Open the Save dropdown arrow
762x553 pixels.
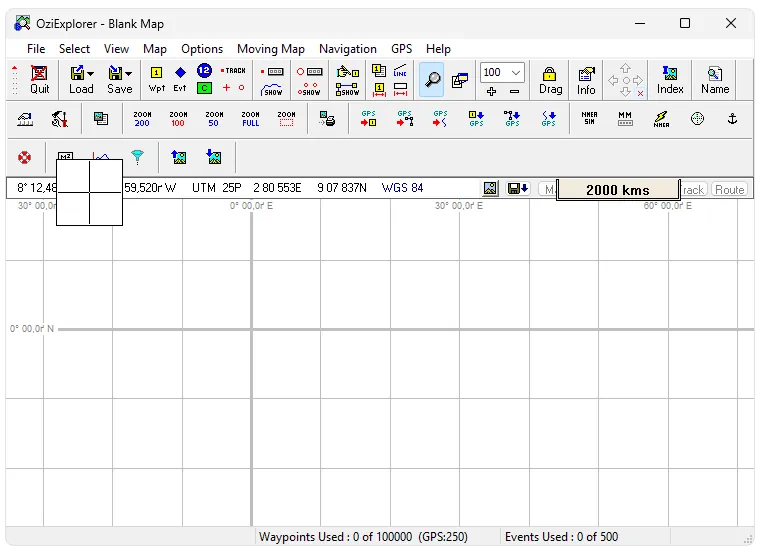pyautogui.click(x=128, y=74)
